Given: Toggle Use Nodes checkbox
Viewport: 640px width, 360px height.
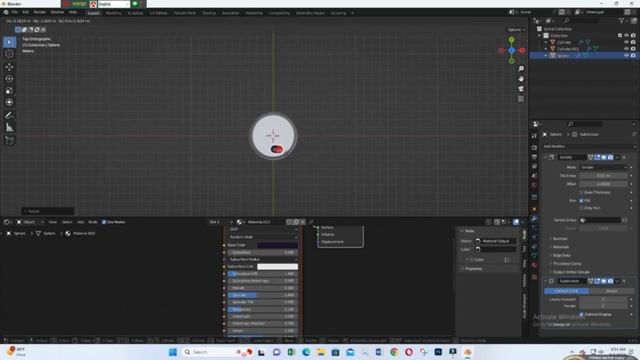Looking at the screenshot, I should point(104,222).
